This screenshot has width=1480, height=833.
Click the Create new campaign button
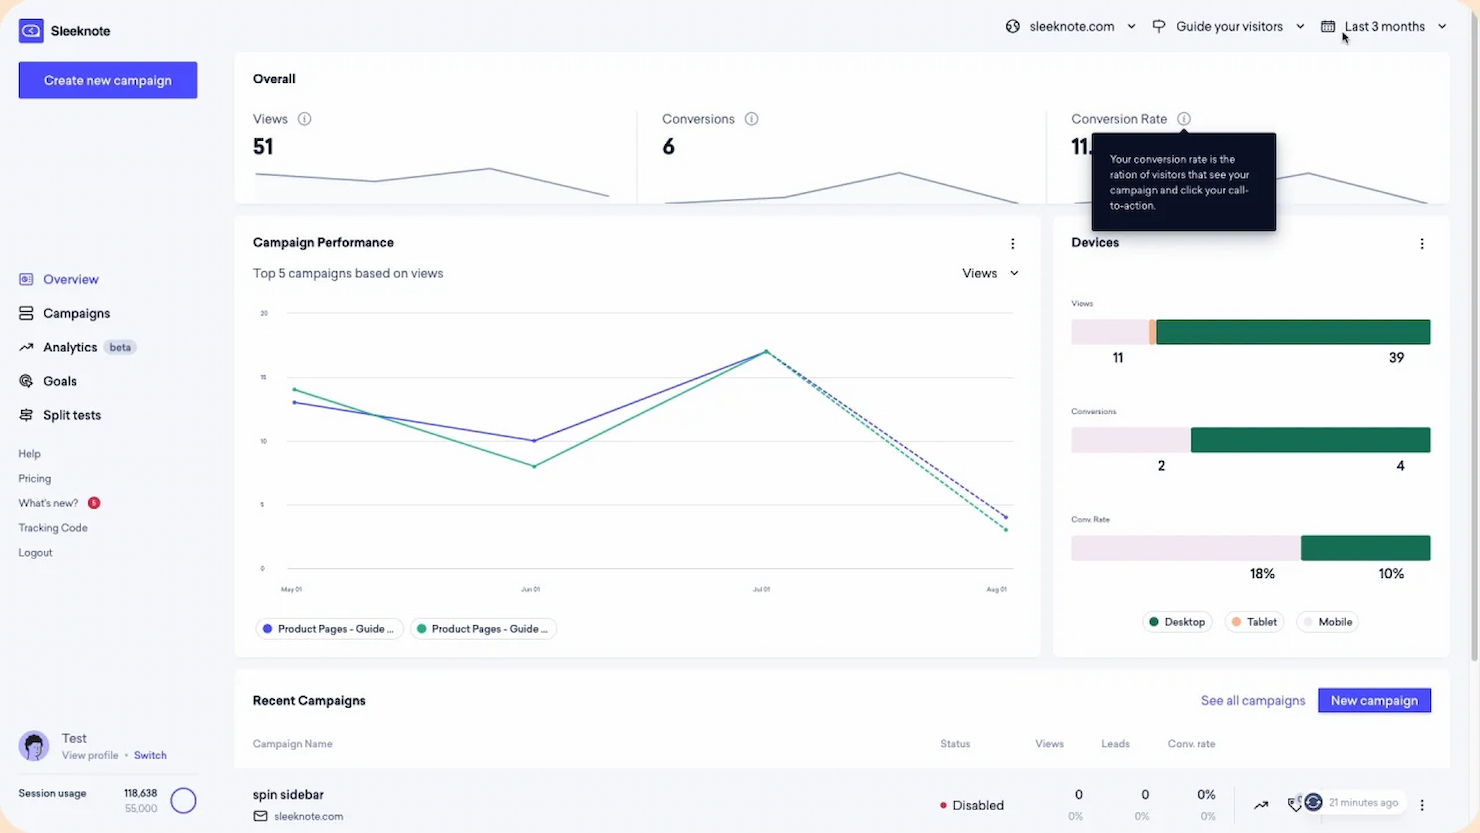107,80
